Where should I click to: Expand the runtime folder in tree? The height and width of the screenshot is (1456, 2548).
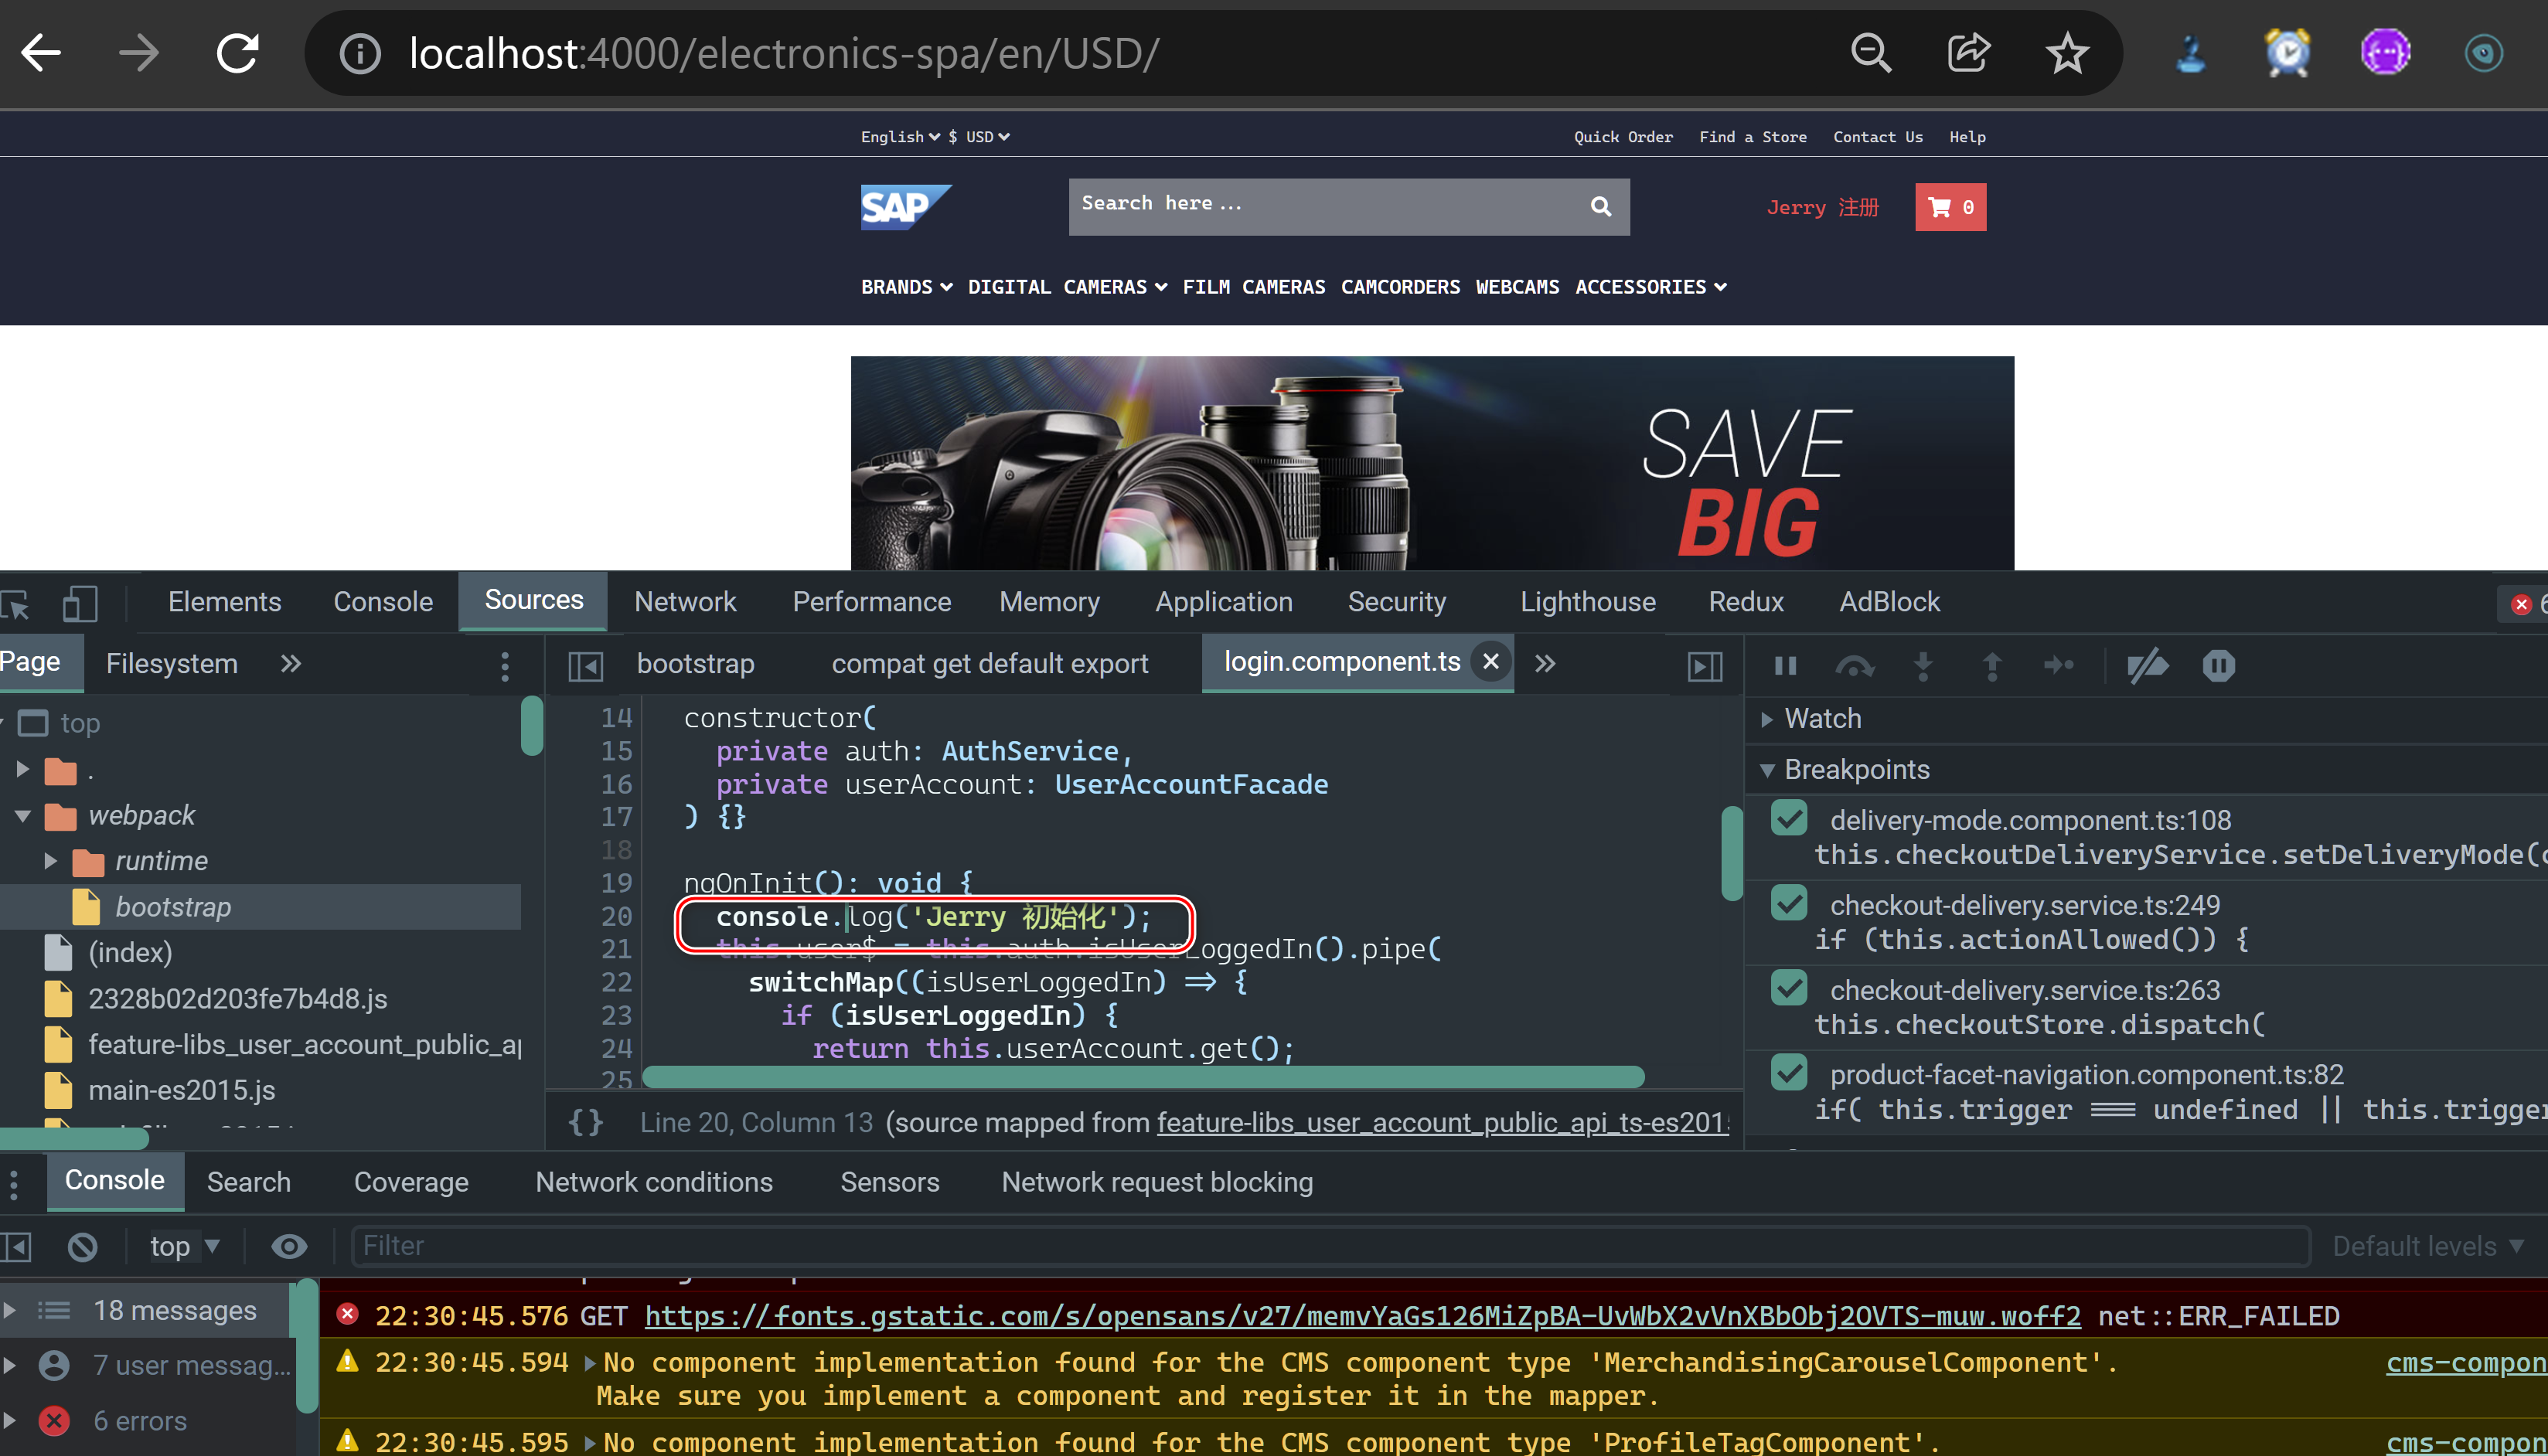pyautogui.click(x=50, y=861)
